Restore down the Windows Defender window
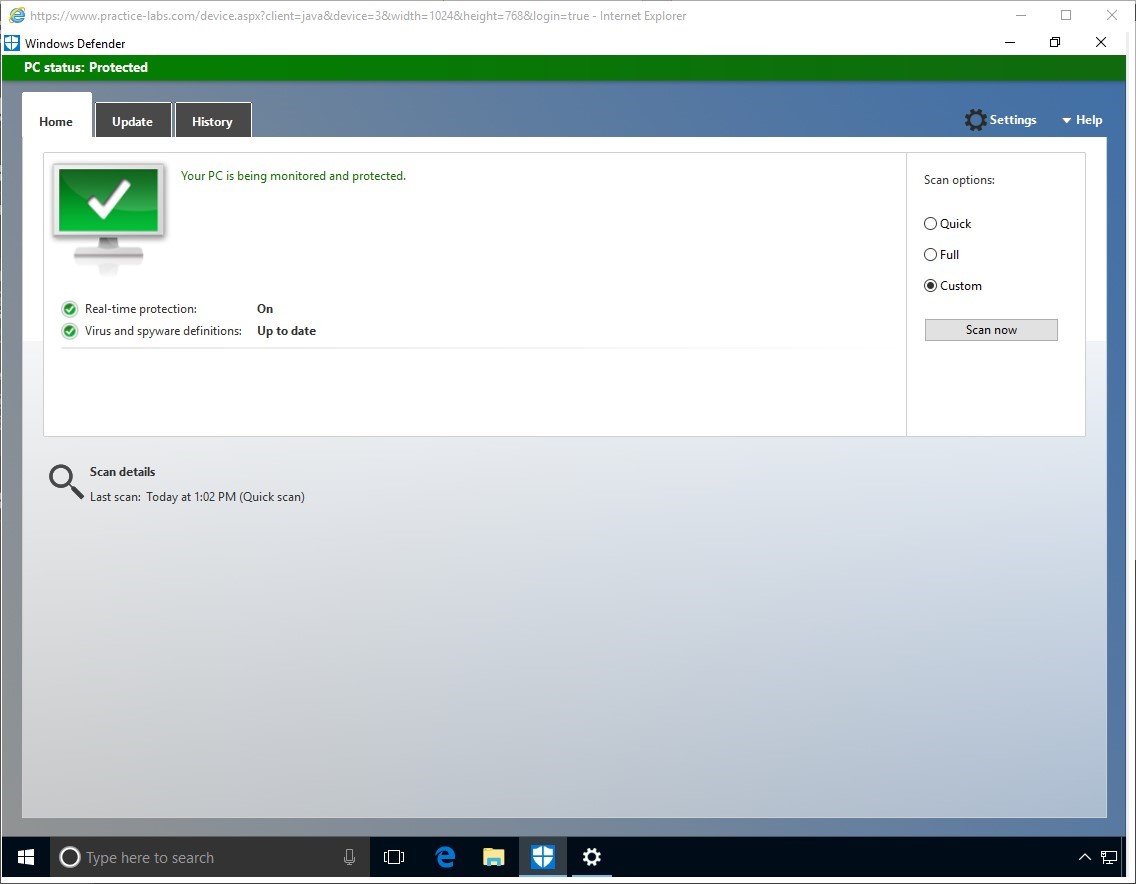1136x884 pixels. [x=1055, y=43]
